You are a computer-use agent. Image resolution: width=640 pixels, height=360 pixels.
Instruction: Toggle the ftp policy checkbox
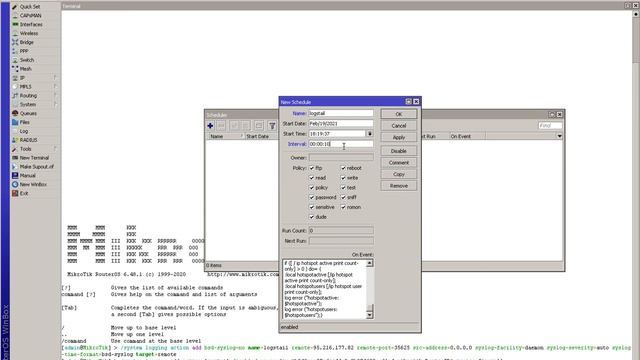(312, 168)
